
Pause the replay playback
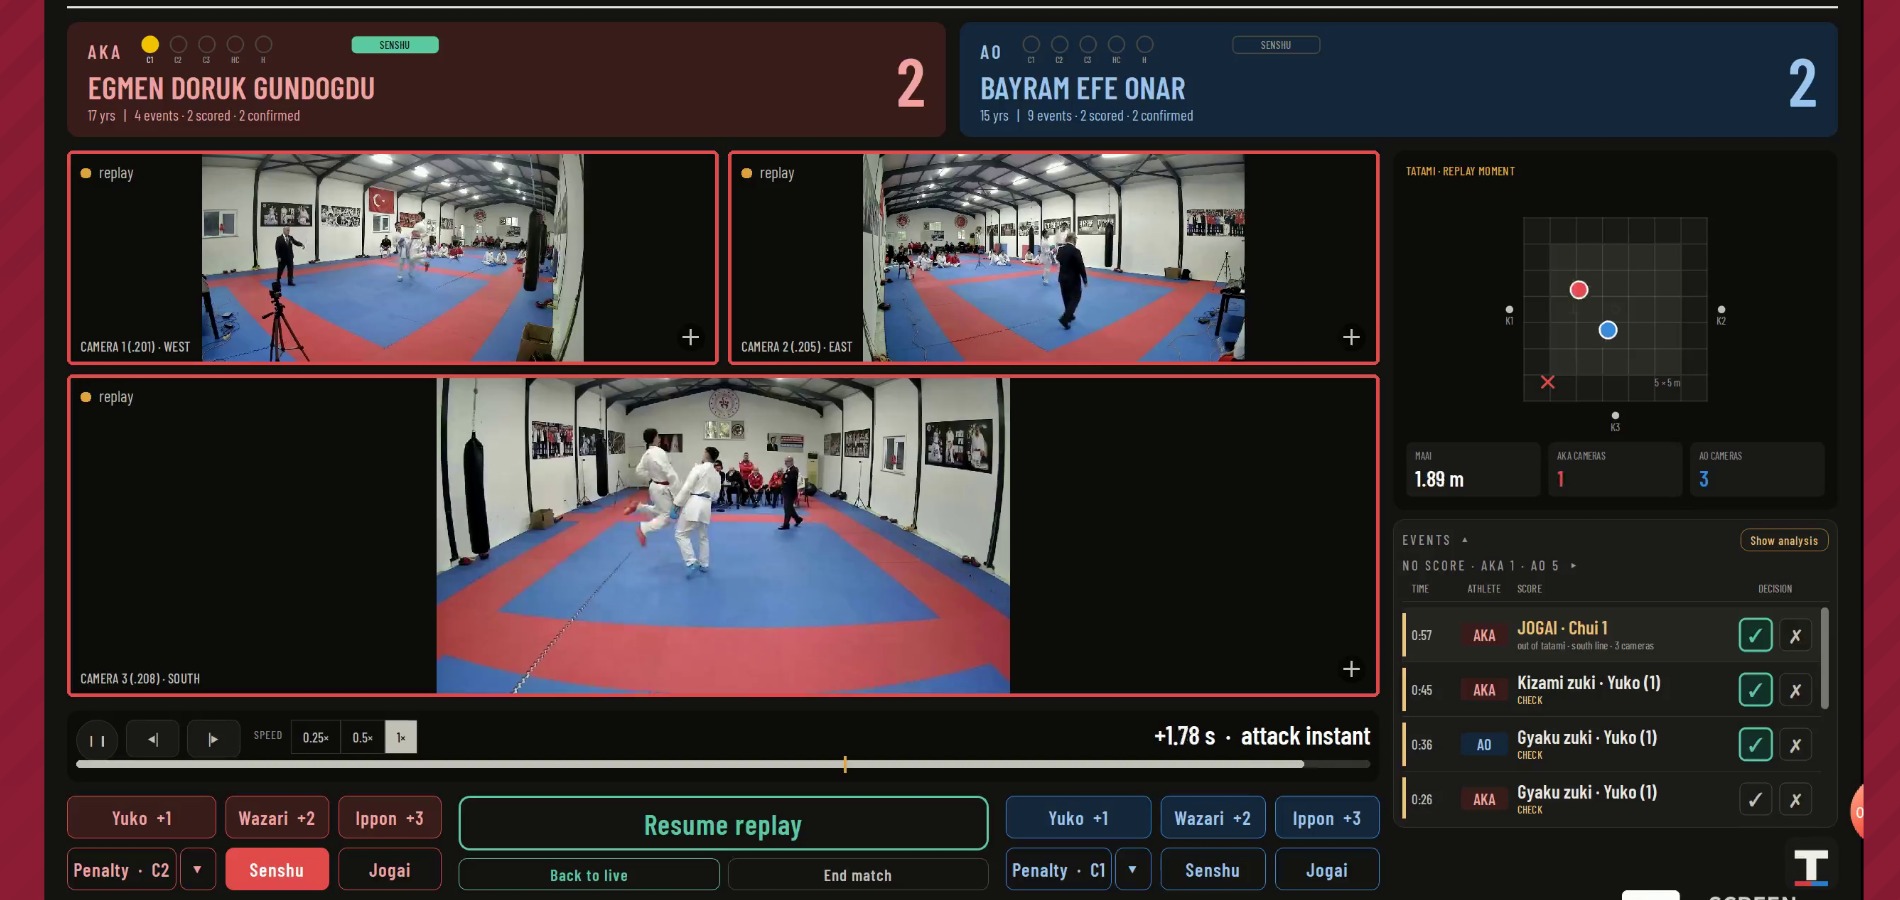click(x=97, y=740)
